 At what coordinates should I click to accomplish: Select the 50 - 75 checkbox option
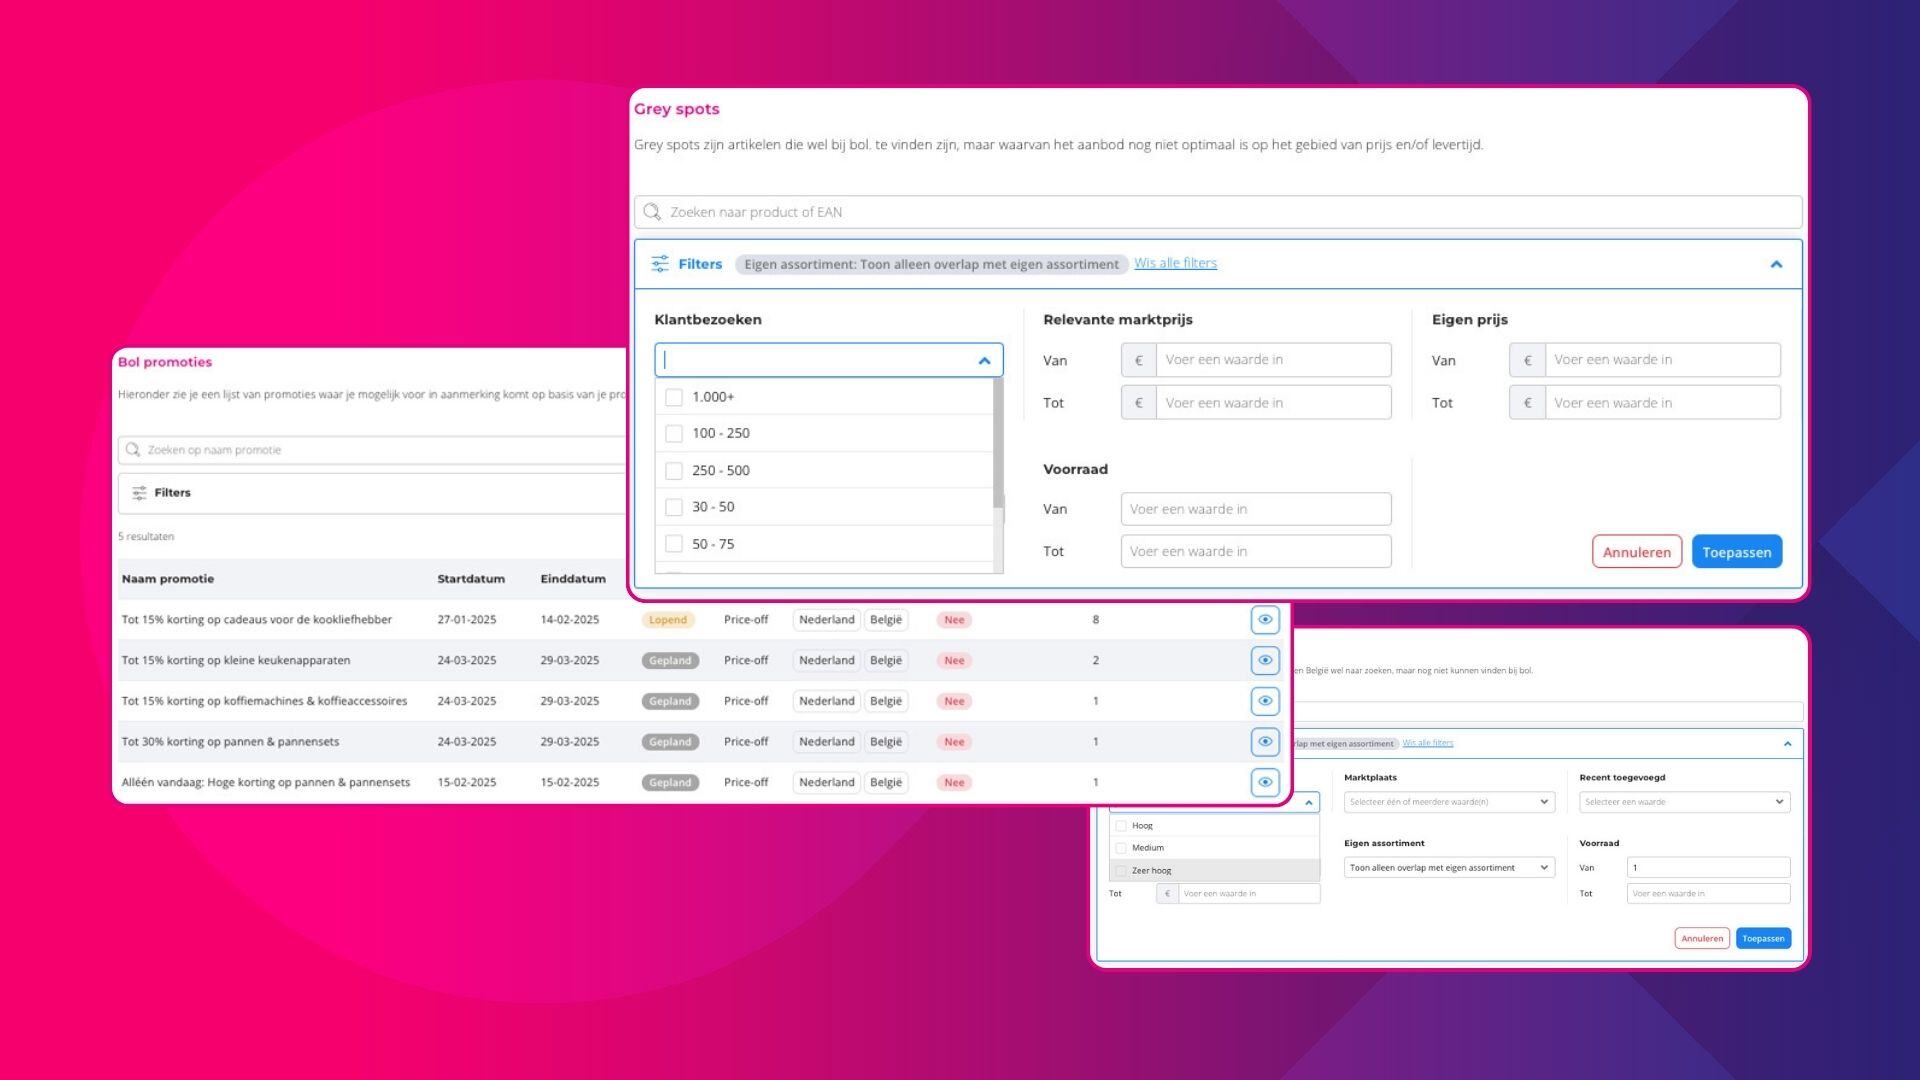pyautogui.click(x=674, y=544)
